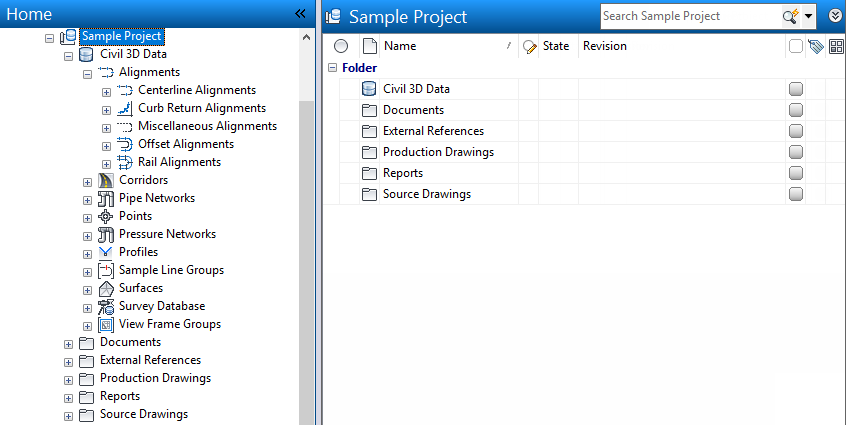Check the box beside the Reports row
This screenshot has width=846, height=425.
click(x=796, y=173)
